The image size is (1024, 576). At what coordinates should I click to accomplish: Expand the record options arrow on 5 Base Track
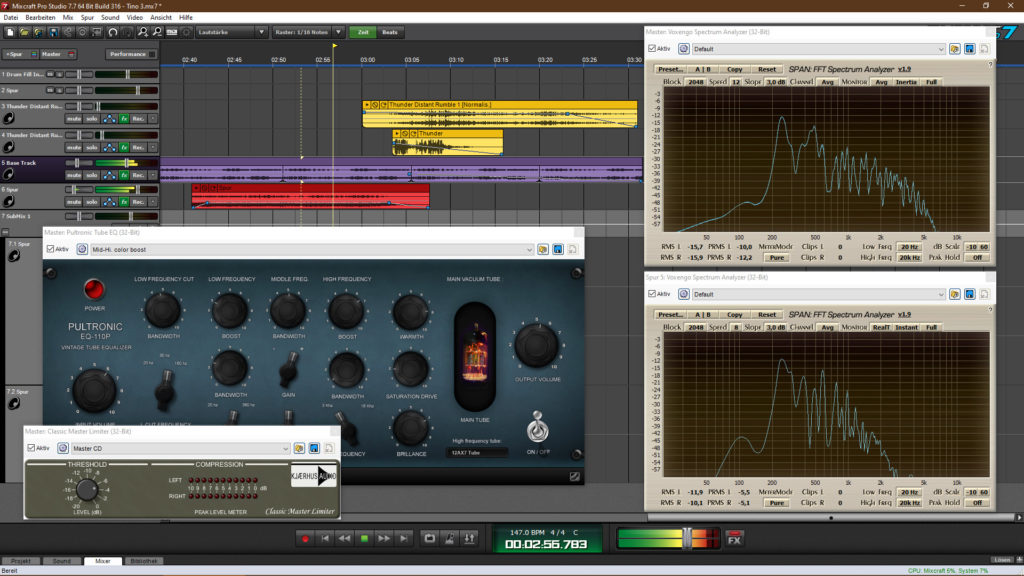[x=153, y=175]
